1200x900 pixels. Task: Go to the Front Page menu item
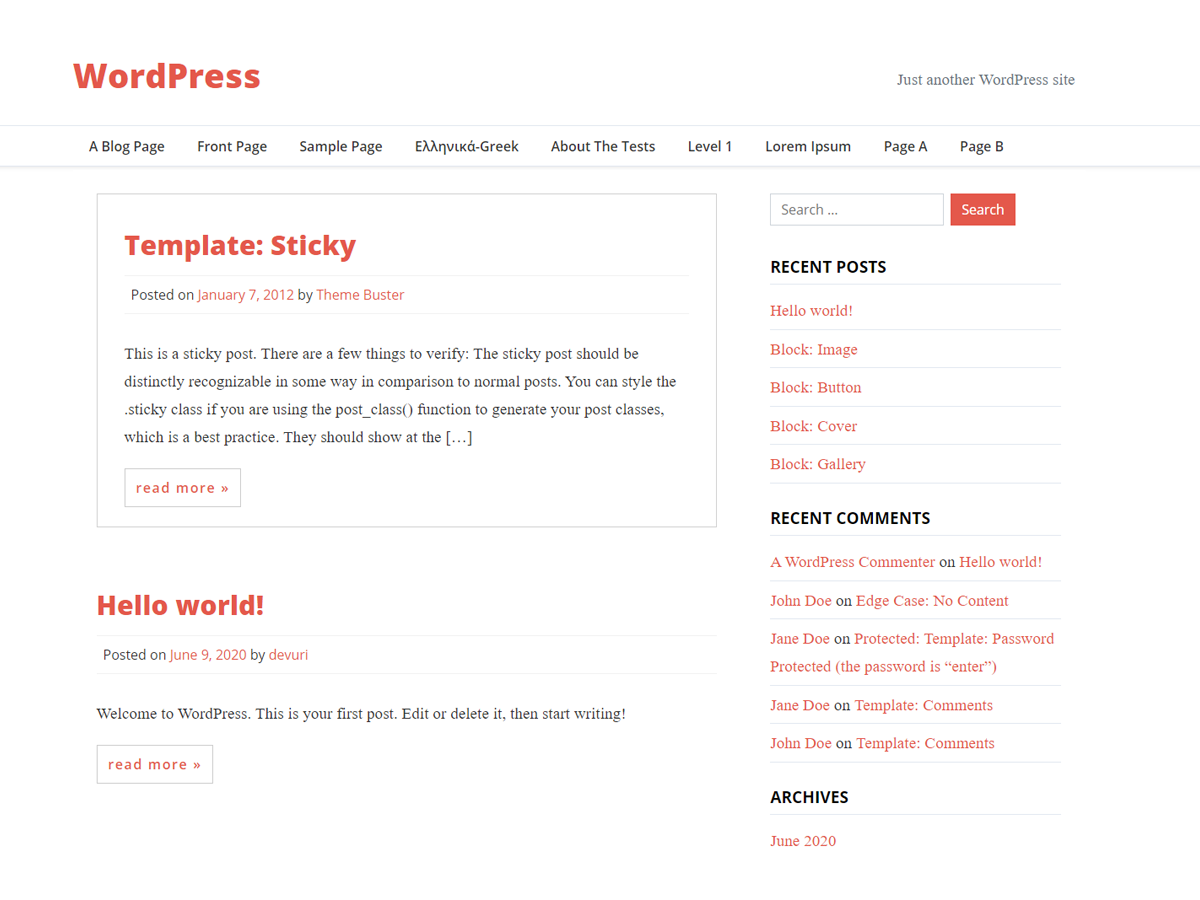coord(231,146)
